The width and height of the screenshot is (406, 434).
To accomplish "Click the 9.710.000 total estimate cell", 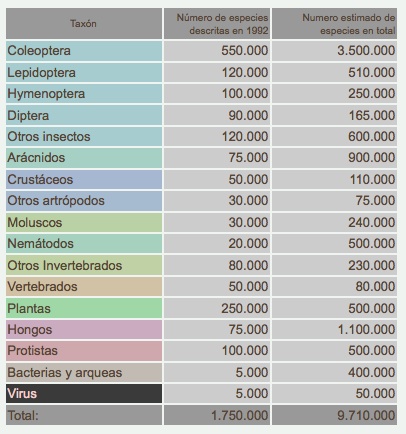I will coord(334,415).
